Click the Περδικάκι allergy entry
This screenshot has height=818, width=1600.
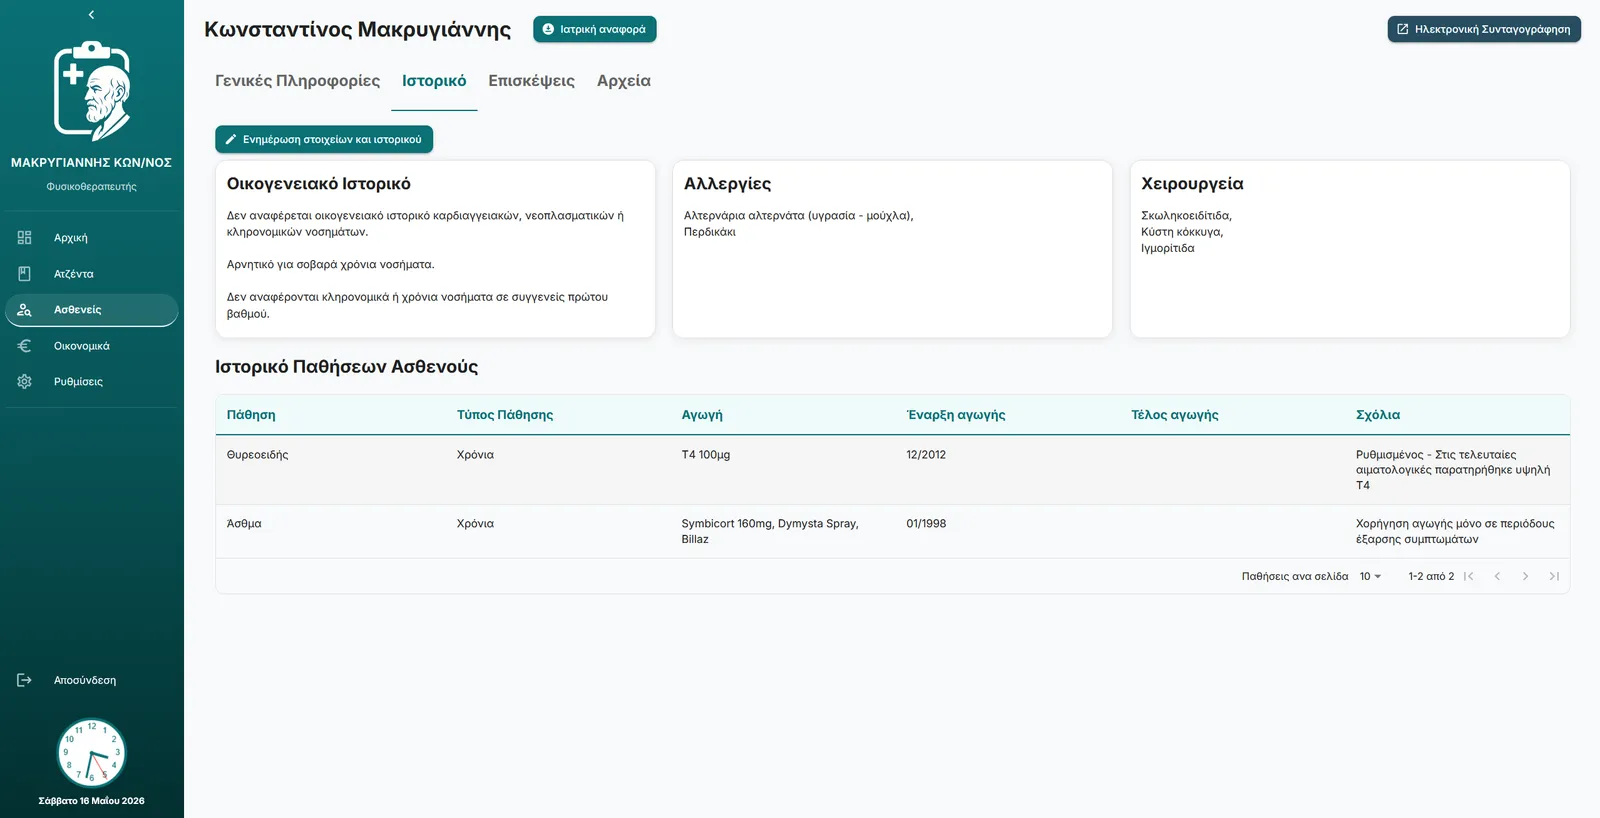point(710,232)
